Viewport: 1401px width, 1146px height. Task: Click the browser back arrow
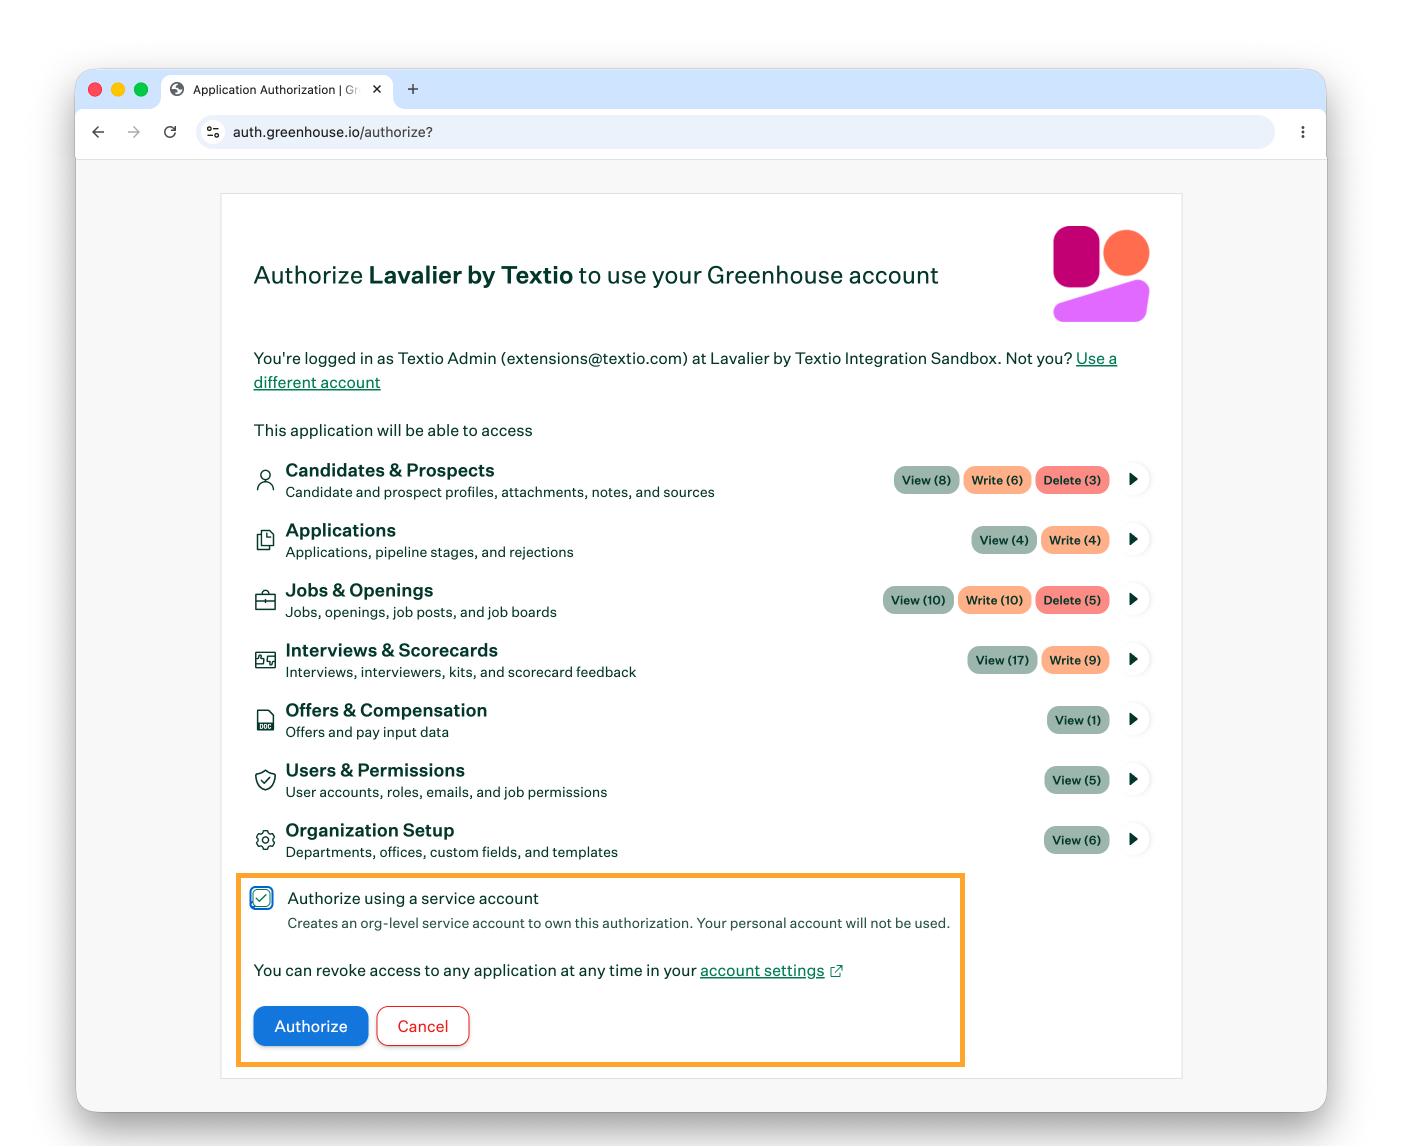(98, 132)
